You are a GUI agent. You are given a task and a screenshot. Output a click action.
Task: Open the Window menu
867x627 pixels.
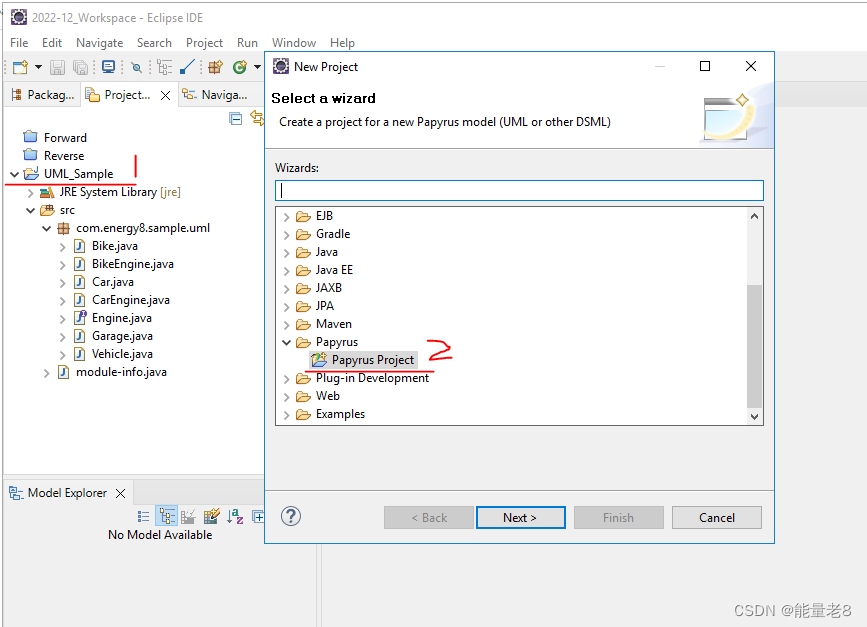294,43
